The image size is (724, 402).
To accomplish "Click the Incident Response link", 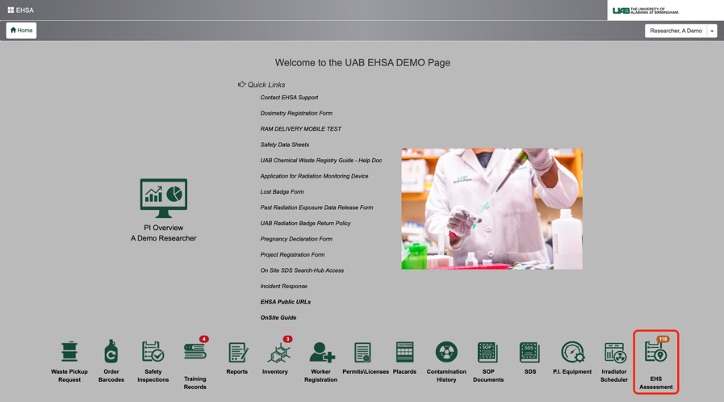I will pyautogui.click(x=284, y=286).
